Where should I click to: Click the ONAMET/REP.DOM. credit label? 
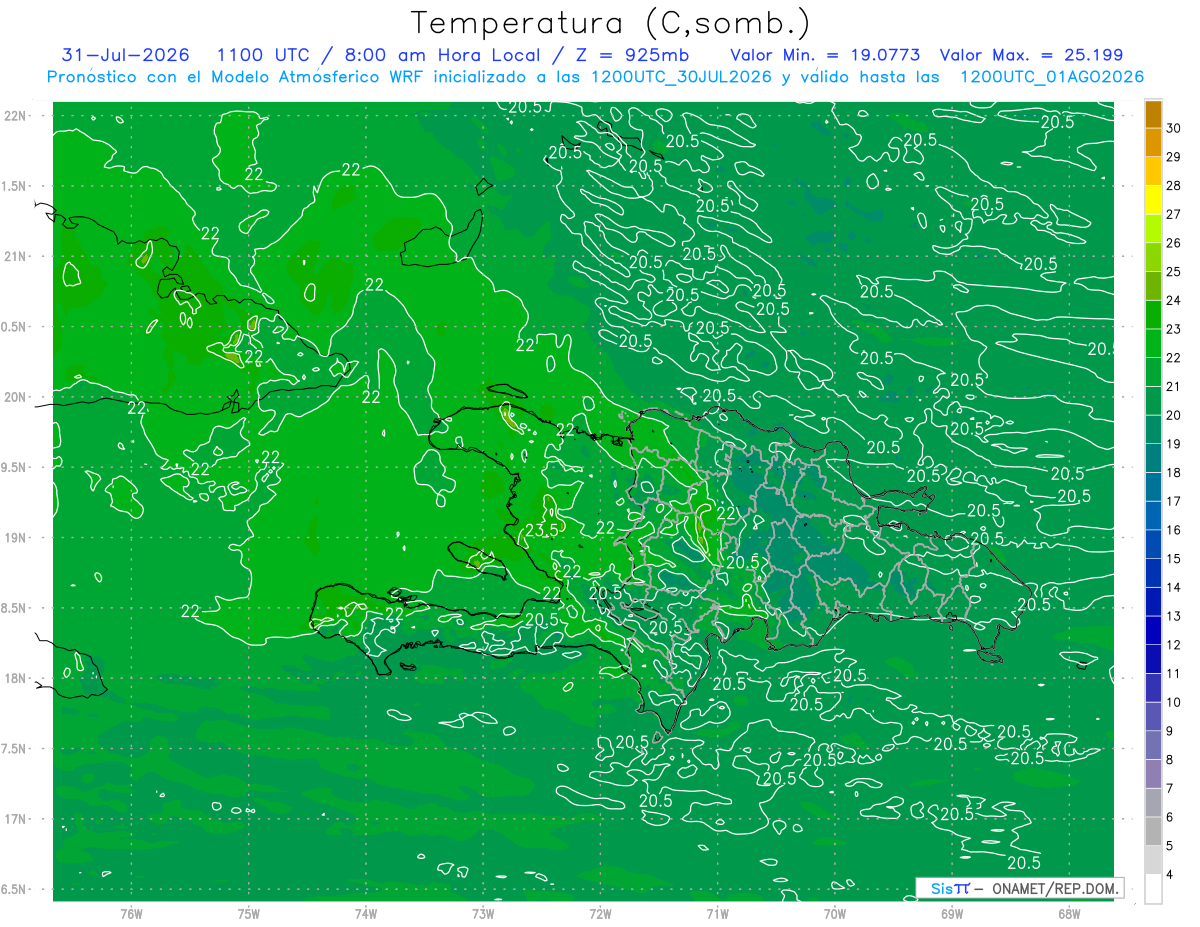pos(1054,888)
